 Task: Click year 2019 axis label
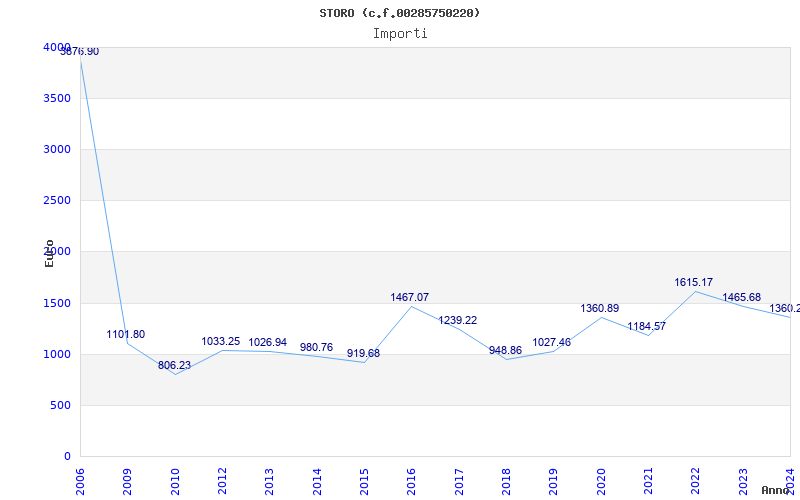pos(554,480)
